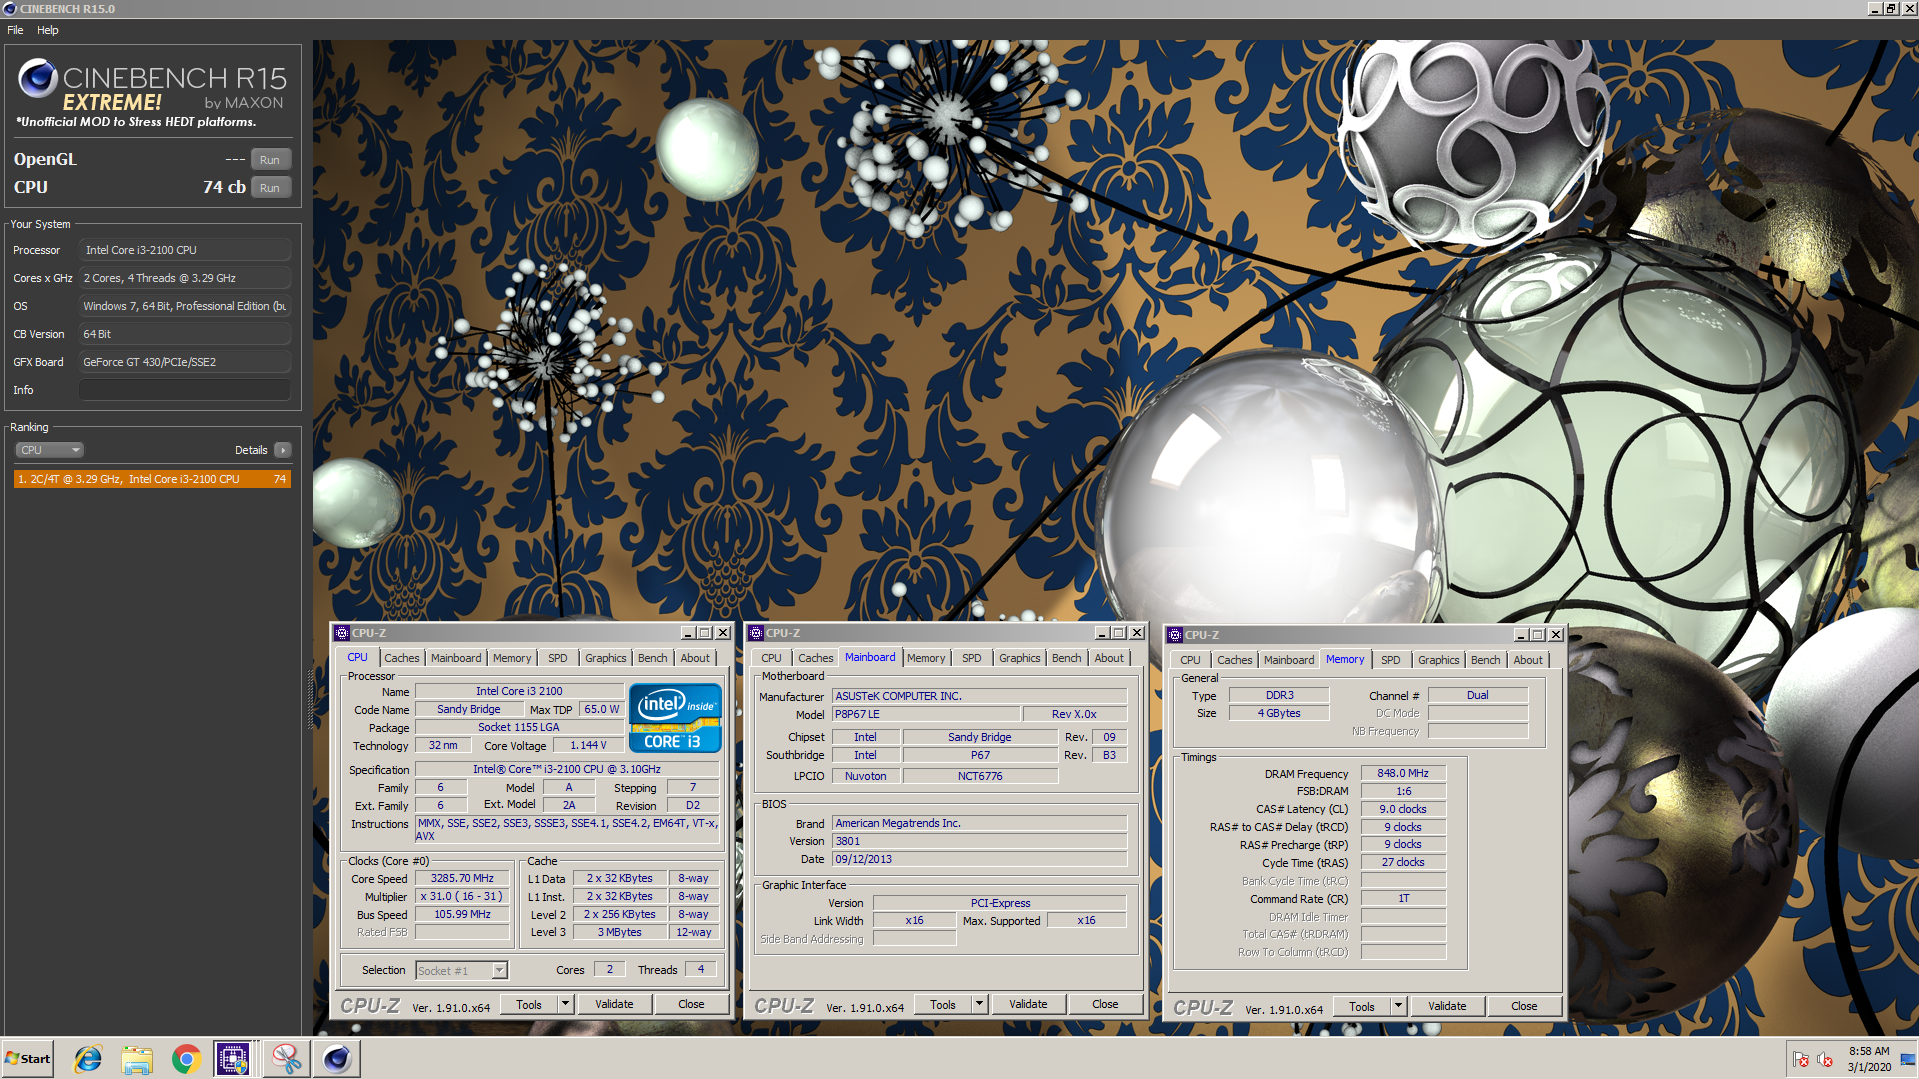
Task: Switch to CPU tab in Memory CPU-Z window
Action: pos(1190,660)
